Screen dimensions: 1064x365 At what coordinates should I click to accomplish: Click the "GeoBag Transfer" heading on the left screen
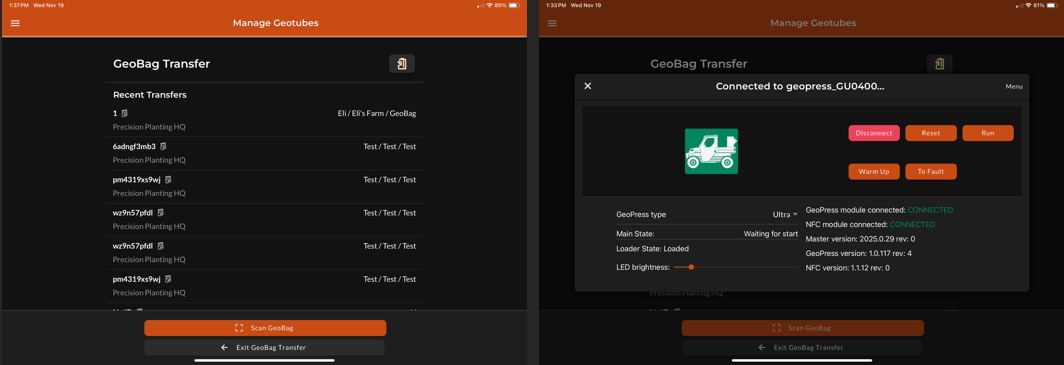pos(162,64)
